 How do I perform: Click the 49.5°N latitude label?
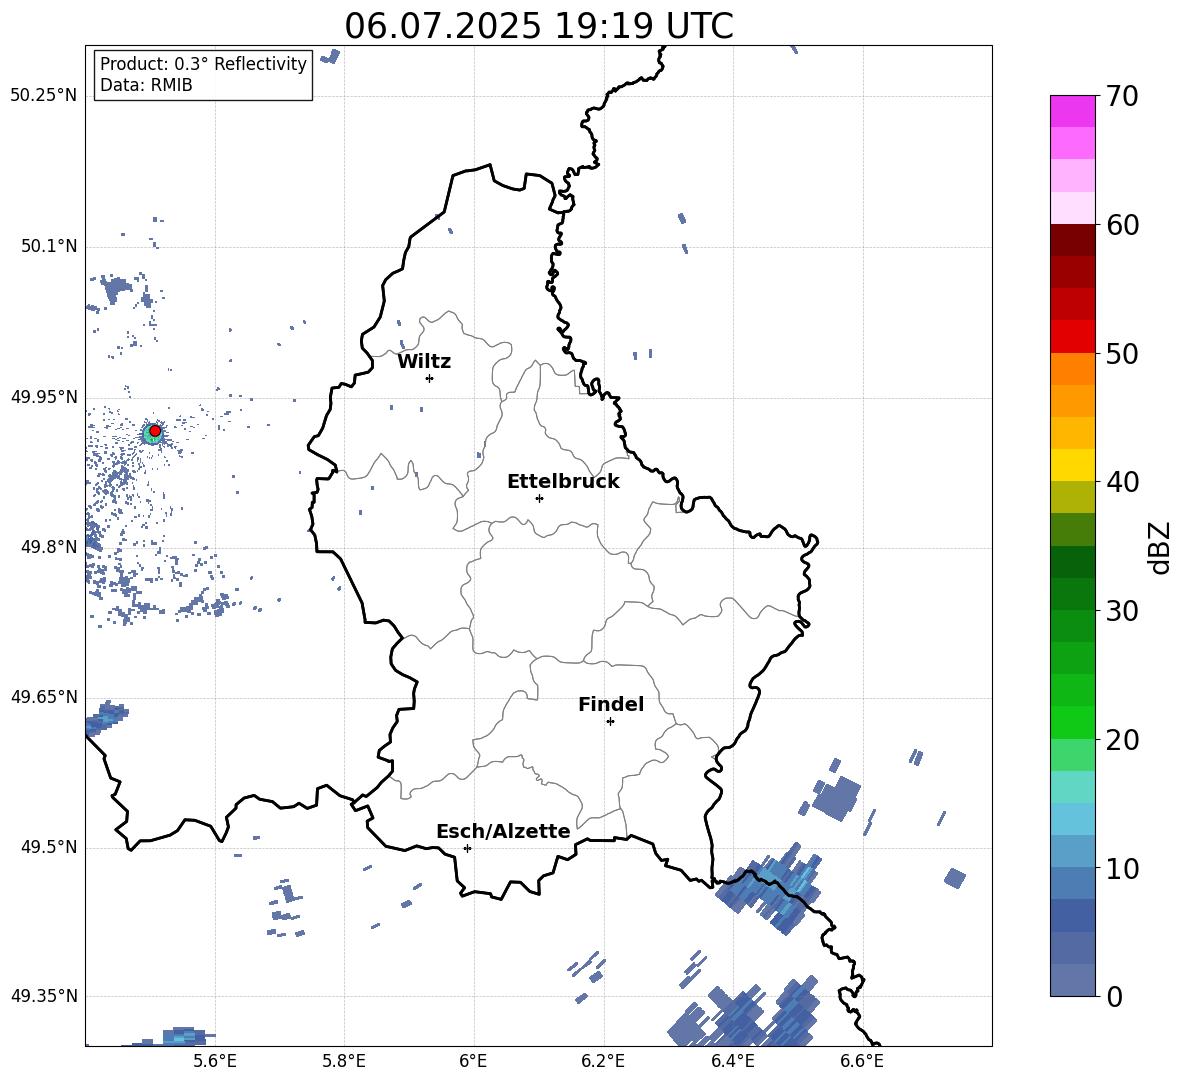pos(48,847)
